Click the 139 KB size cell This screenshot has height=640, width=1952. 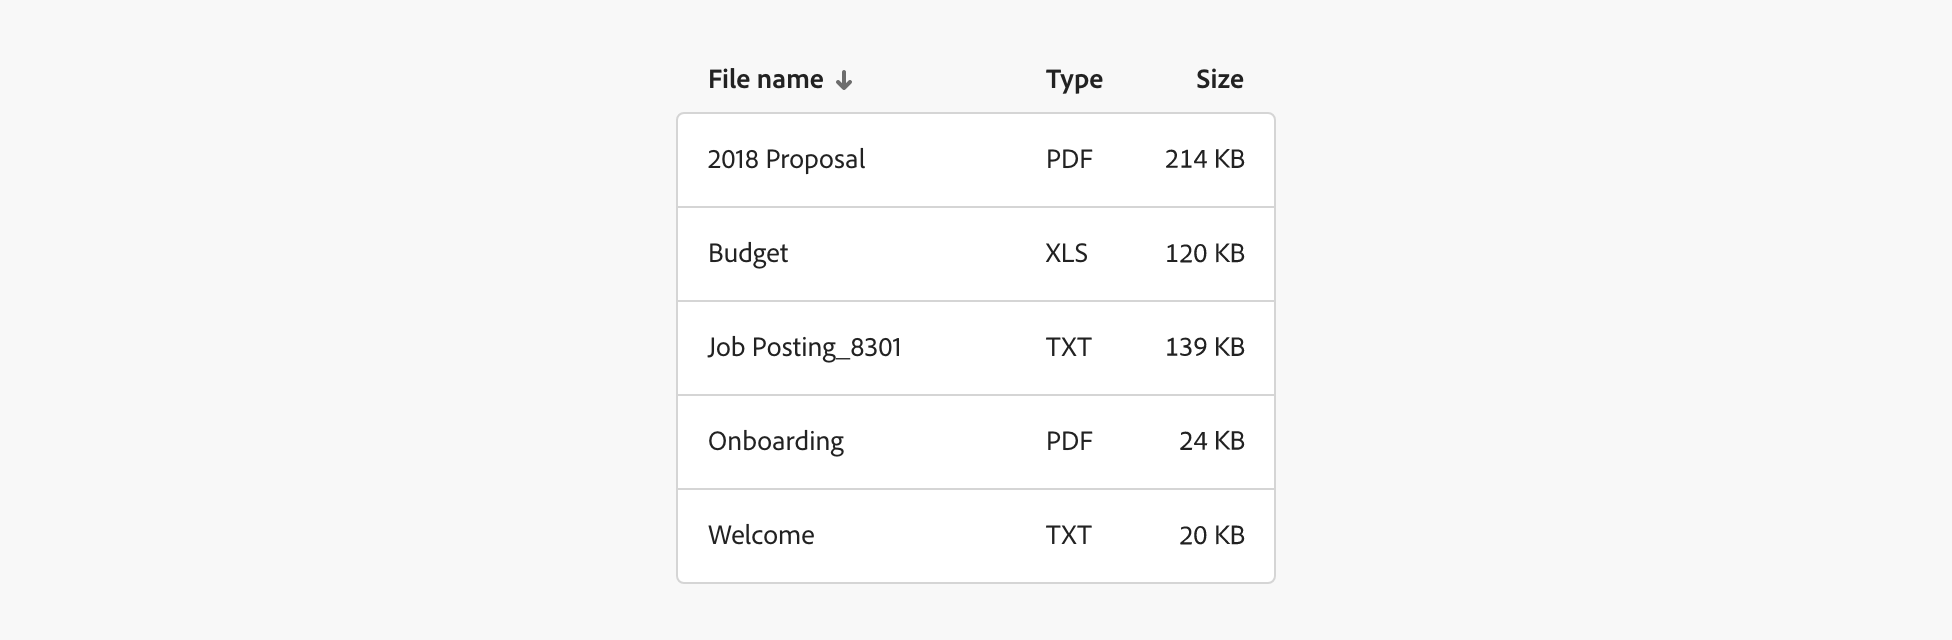[1204, 348]
